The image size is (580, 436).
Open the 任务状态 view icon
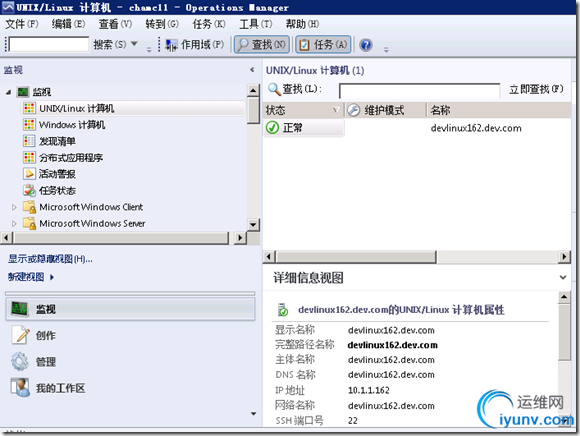pos(29,190)
